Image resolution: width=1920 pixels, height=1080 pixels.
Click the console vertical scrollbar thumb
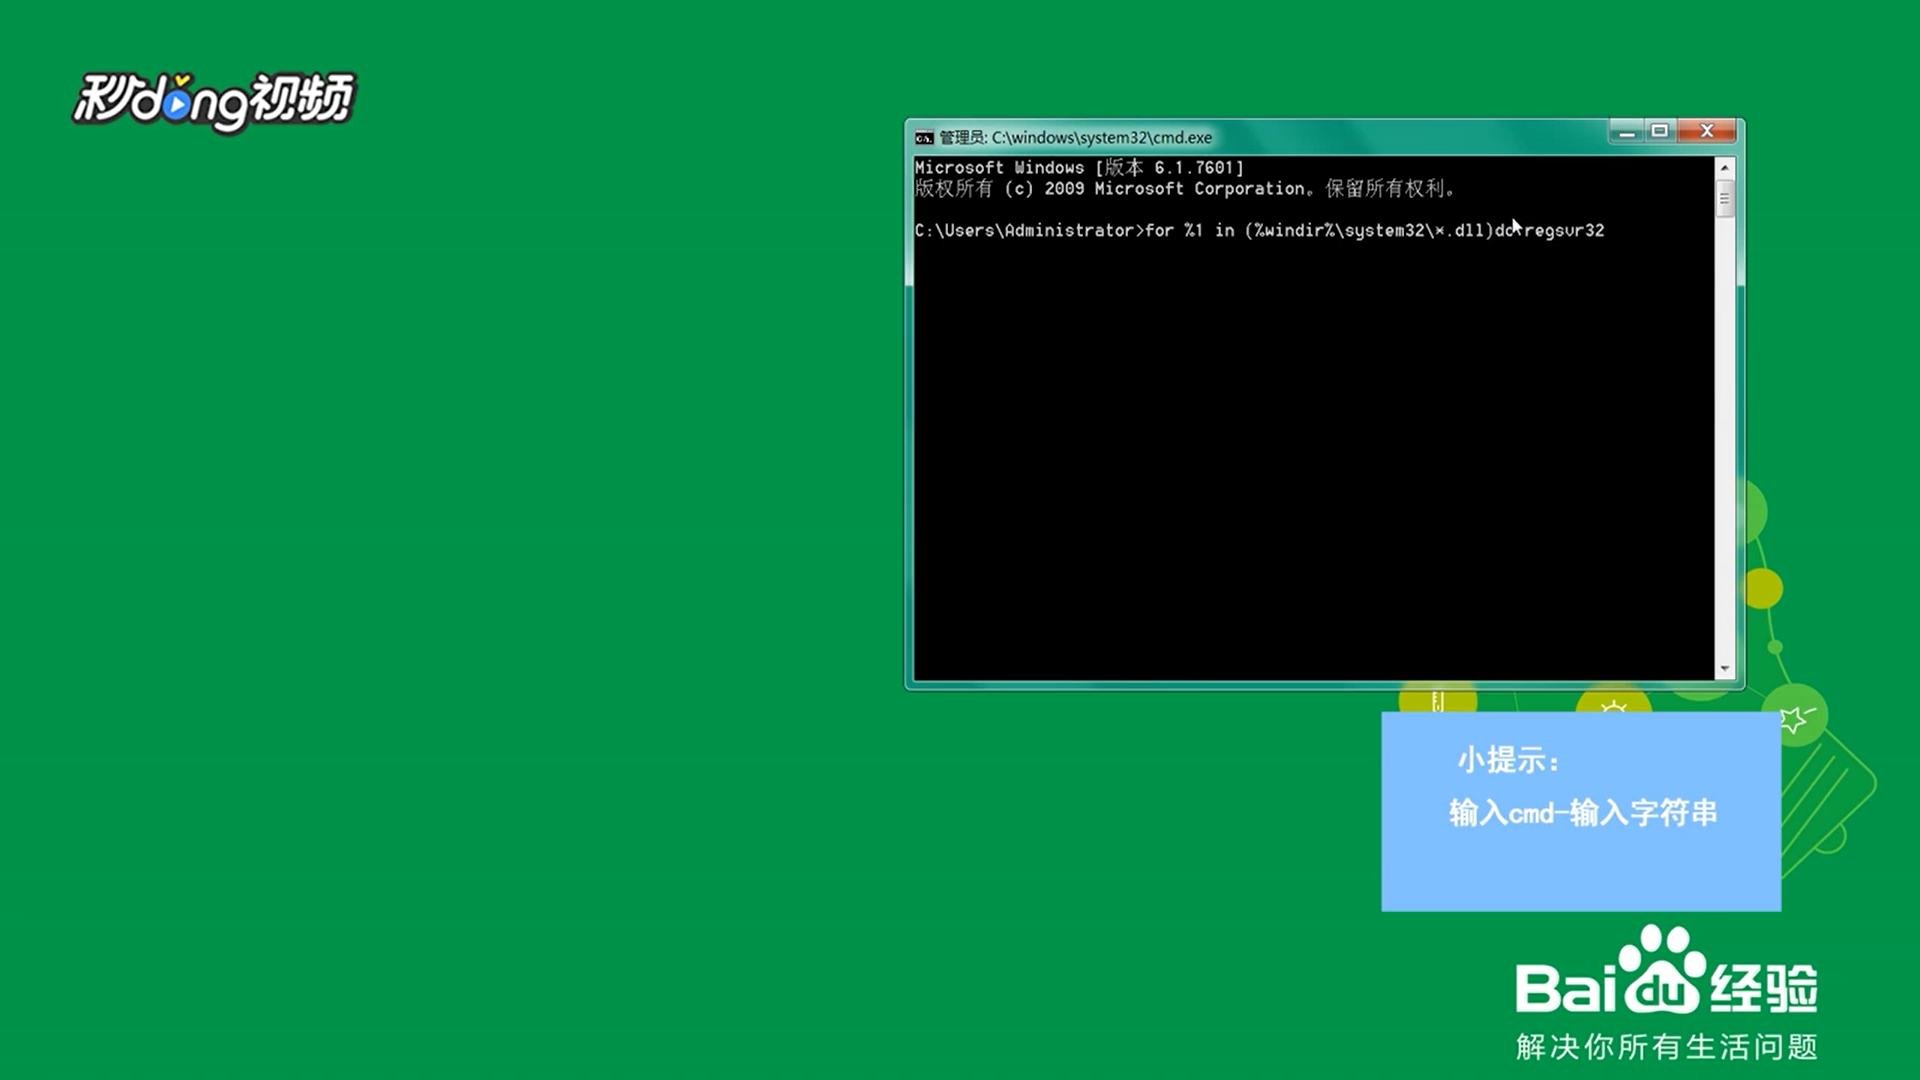(x=1724, y=198)
